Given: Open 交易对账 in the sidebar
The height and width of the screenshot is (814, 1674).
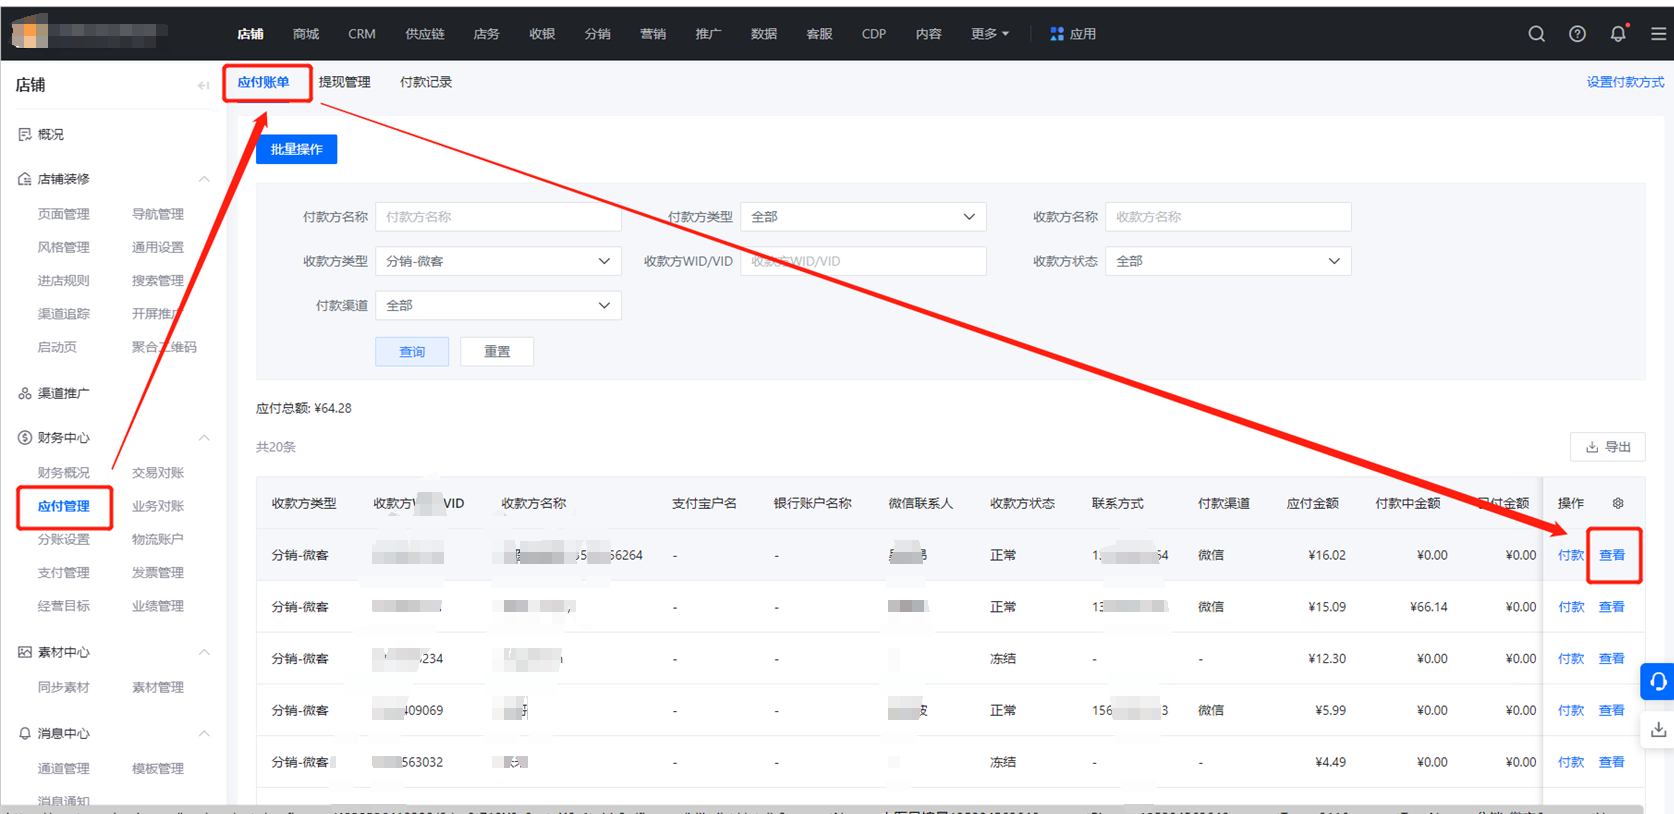Looking at the screenshot, I should [x=158, y=473].
